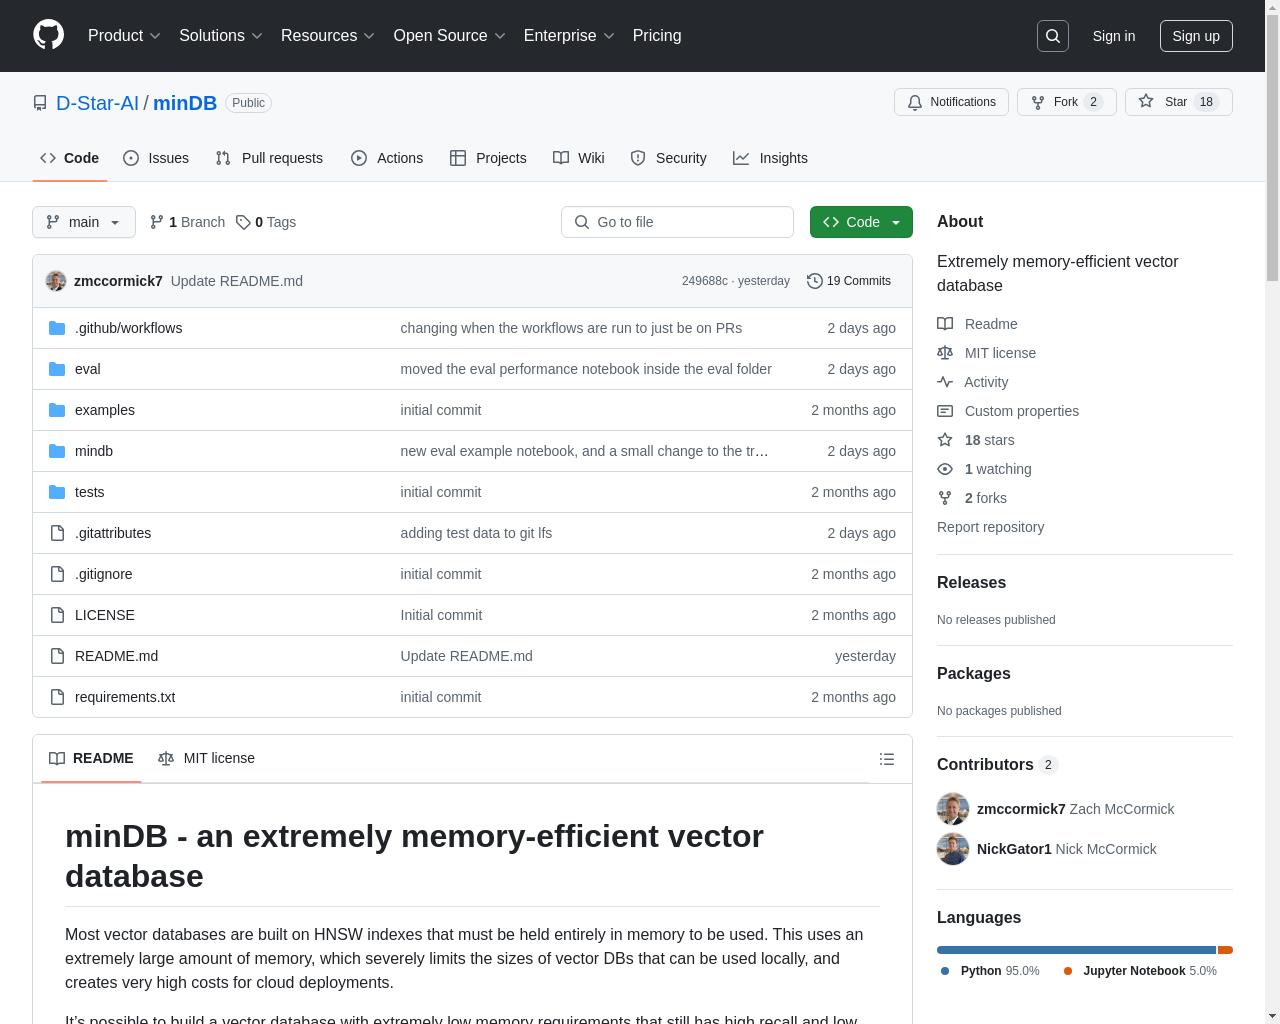Expand the Product menu
The height and width of the screenshot is (1024, 1280).
[124, 36]
